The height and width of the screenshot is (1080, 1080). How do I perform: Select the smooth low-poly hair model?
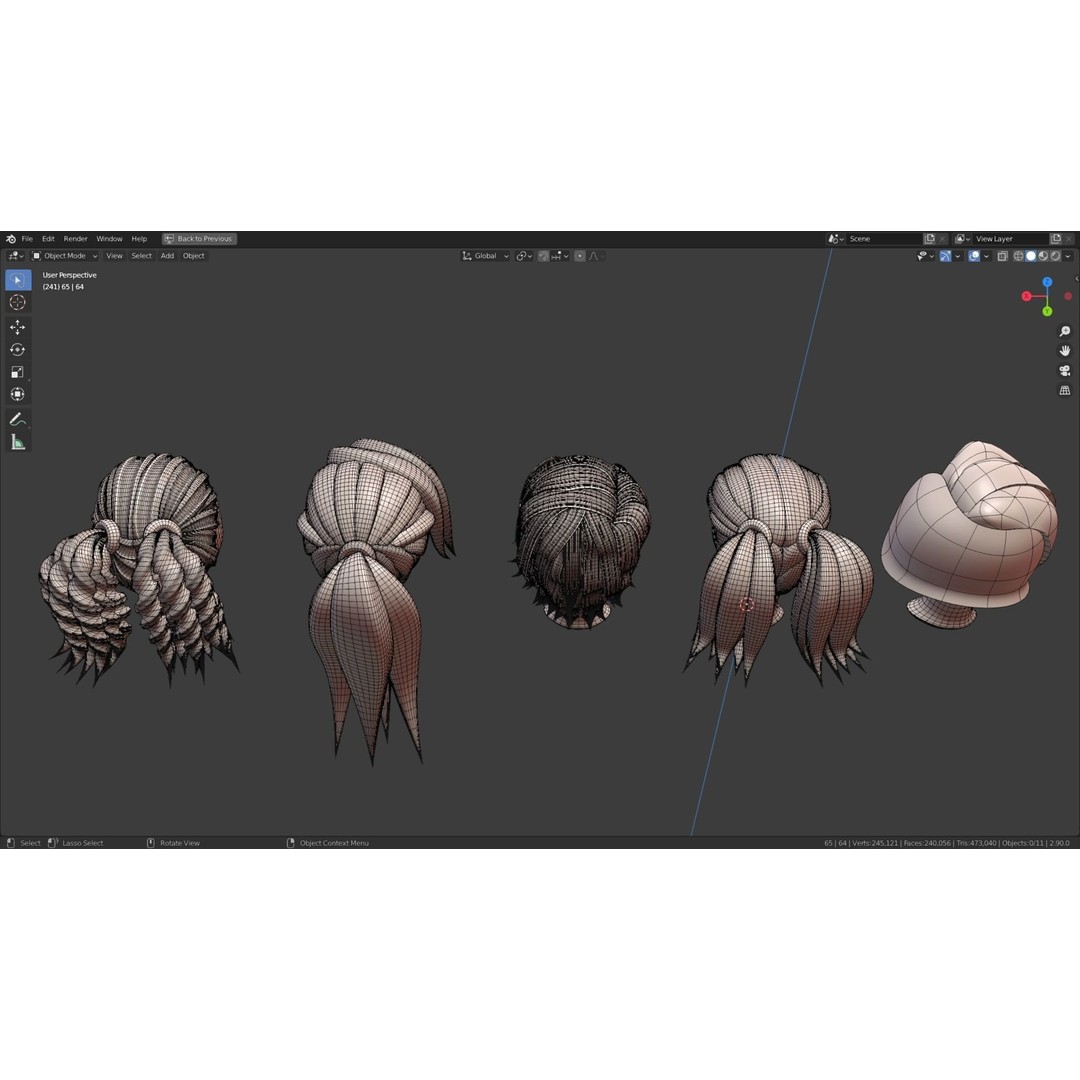[970, 534]
